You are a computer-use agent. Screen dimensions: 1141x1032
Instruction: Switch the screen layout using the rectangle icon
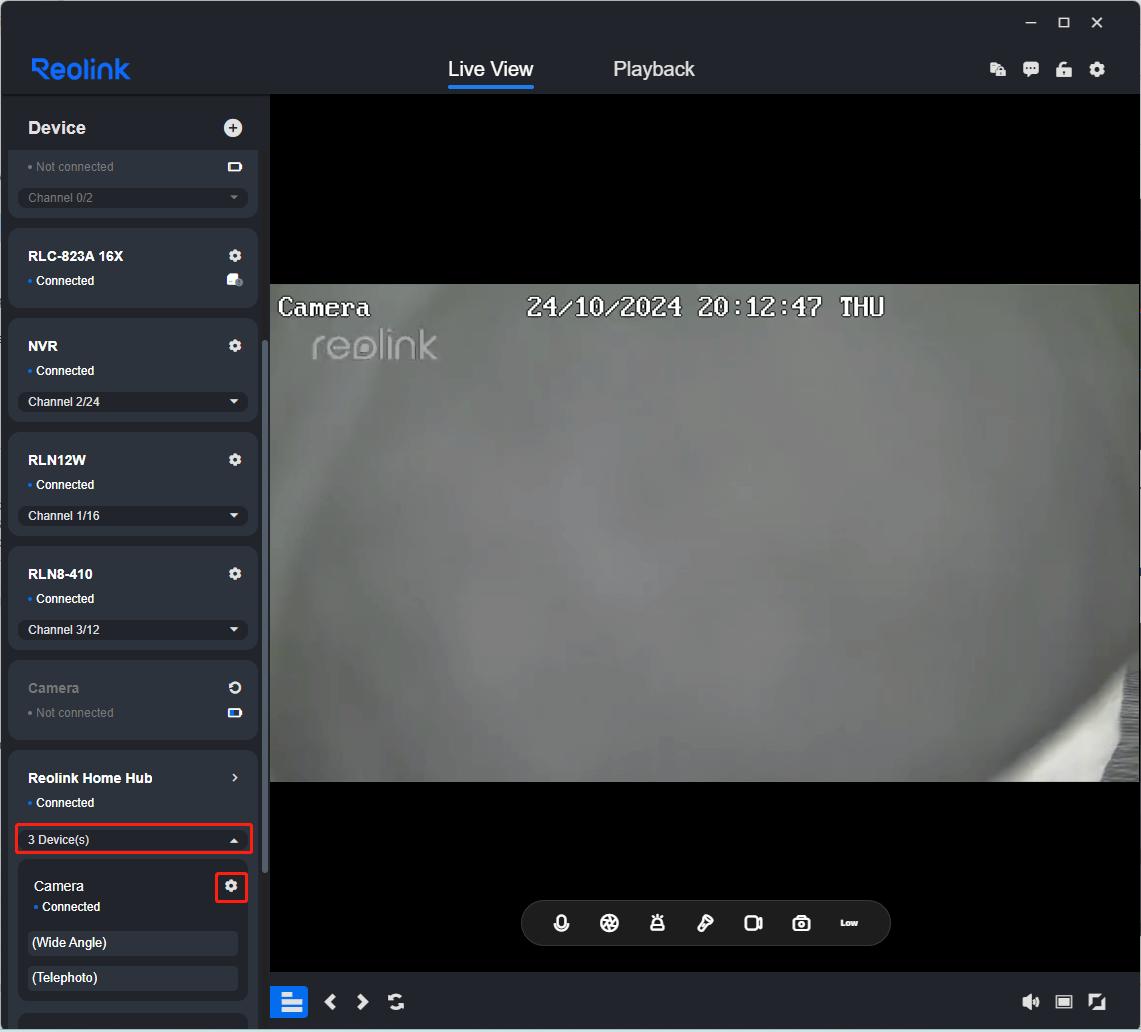pos(1064,1002)
